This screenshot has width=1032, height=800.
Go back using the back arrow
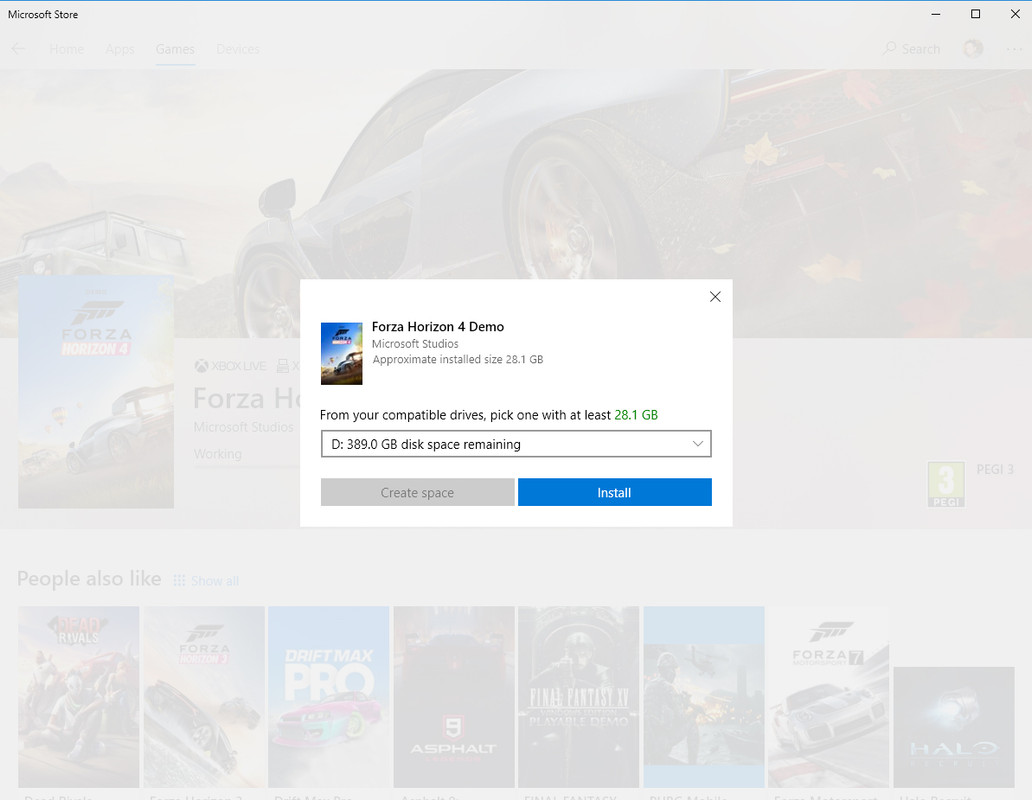pyautogui.click(x=18, y=49)
